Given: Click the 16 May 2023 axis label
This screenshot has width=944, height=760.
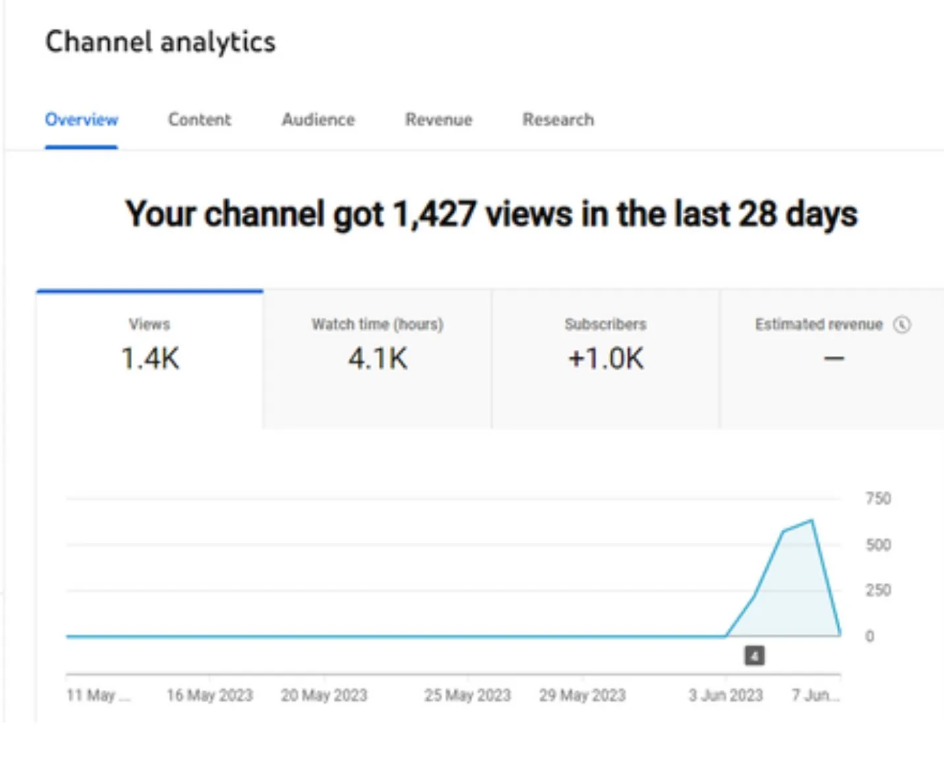Looking at the screenshot, I should tap(209, 696).
